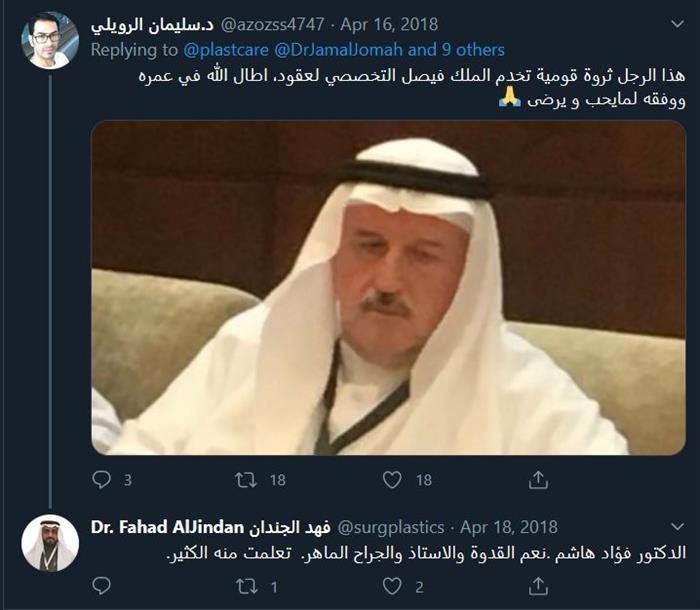700x610 pixels.
Task: Retweet the tweet with 18 retweets
Action: tap(246, 480)
